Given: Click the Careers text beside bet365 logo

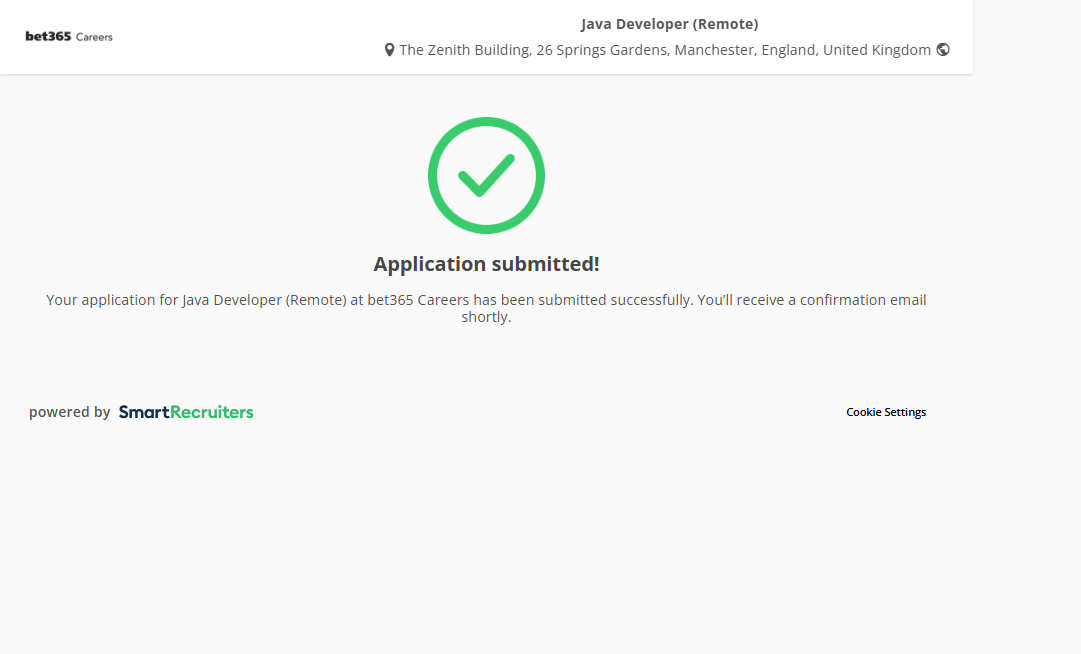Looking at the screenshot, I should pyautogui.click(x=95, y=37).
